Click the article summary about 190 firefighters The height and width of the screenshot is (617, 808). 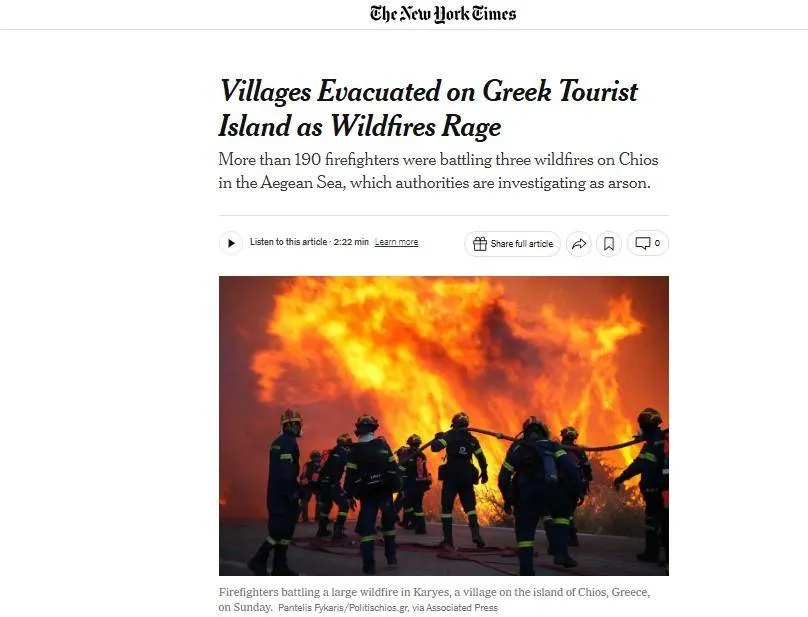438,171
